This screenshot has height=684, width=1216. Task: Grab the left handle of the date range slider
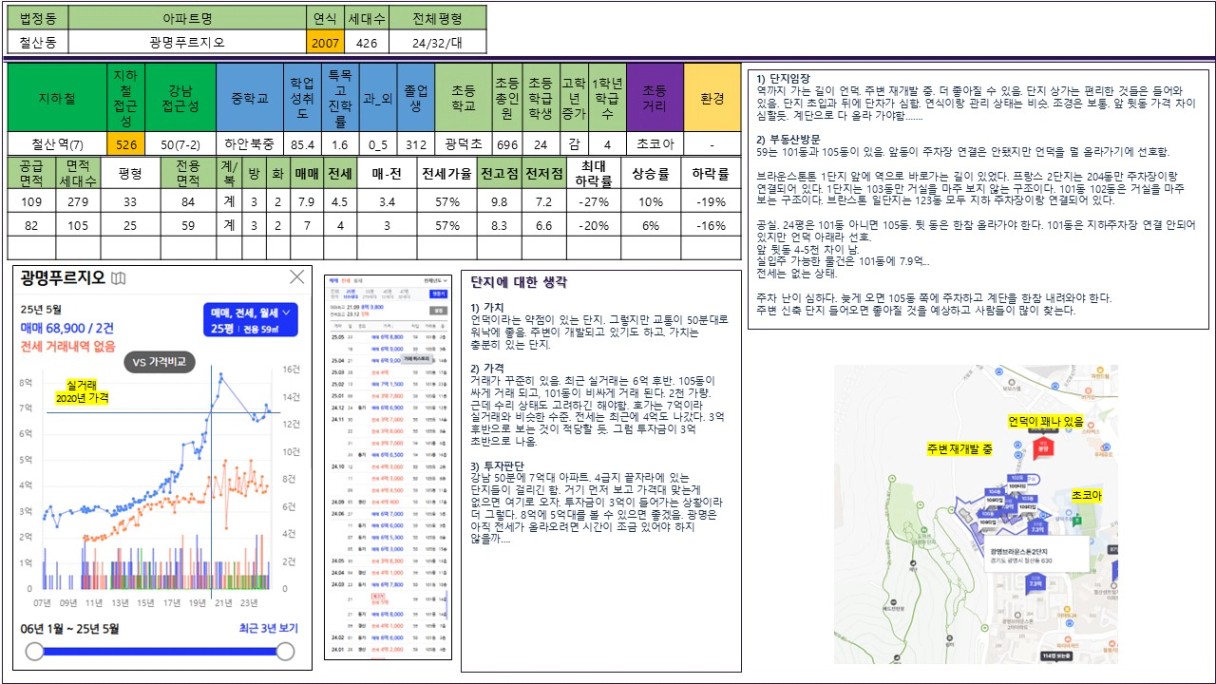[35, 652]
